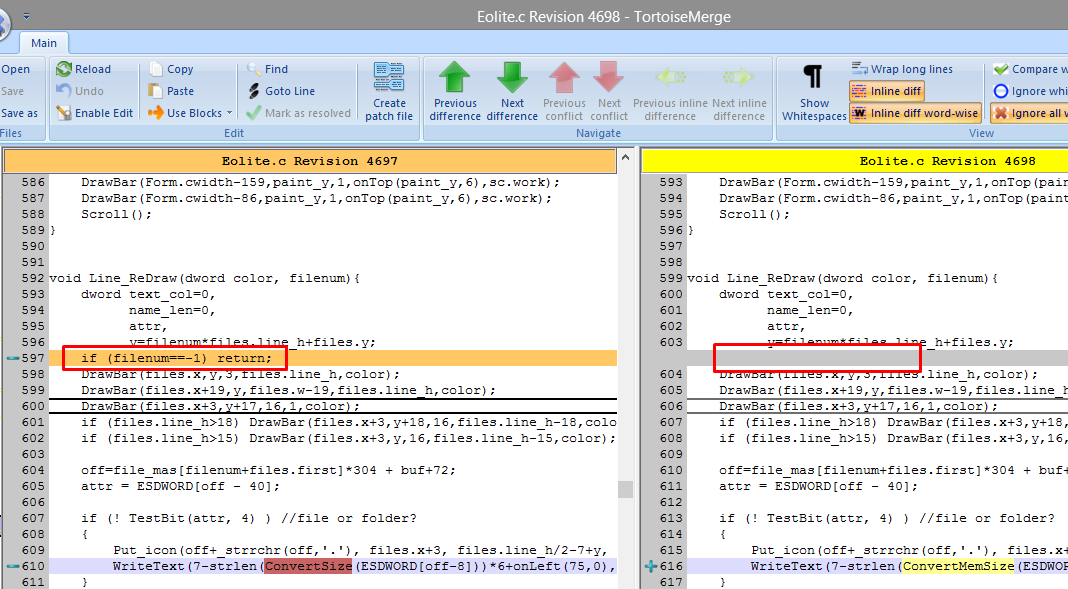Go to the Next difference
Screen dimensions: 1068x589
[512, 90]
